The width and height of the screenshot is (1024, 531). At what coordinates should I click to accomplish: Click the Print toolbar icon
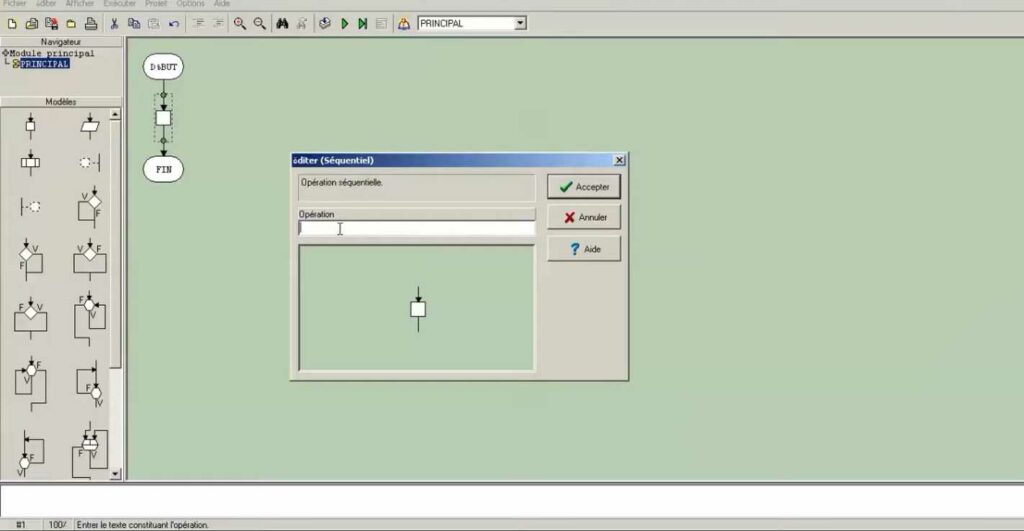[x=91, y=24]
